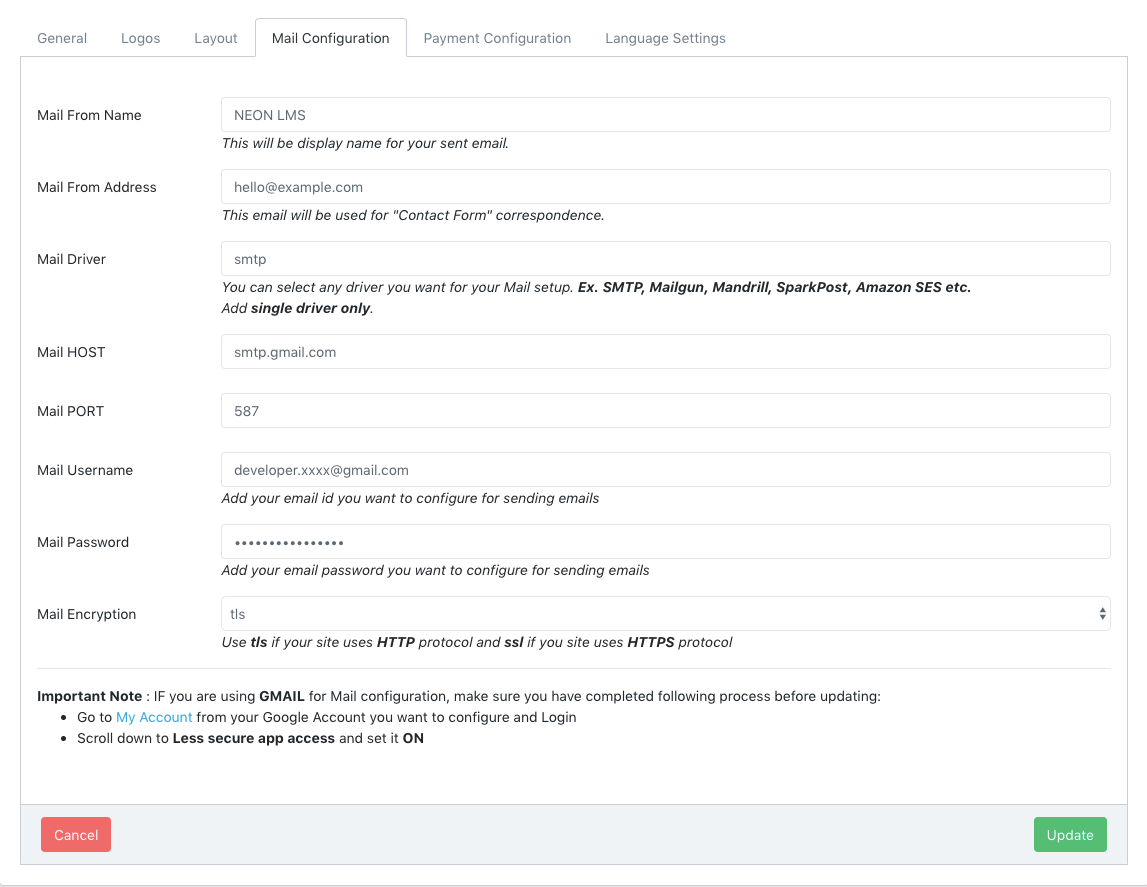
Task: Select the Mail Configuration tab
Action: pos(330,38)
